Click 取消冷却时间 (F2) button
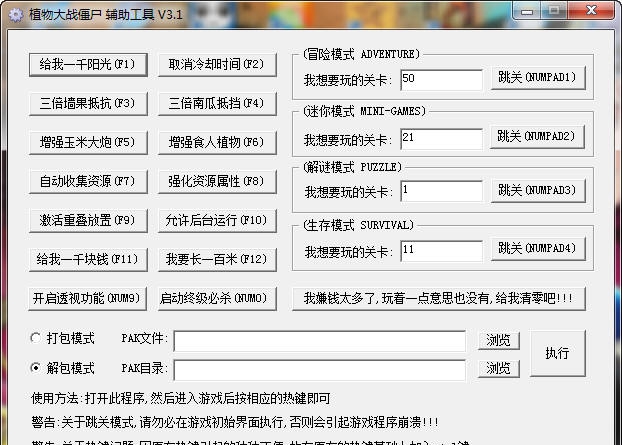The width and height of the screenshot is (622, 445). 217,64
